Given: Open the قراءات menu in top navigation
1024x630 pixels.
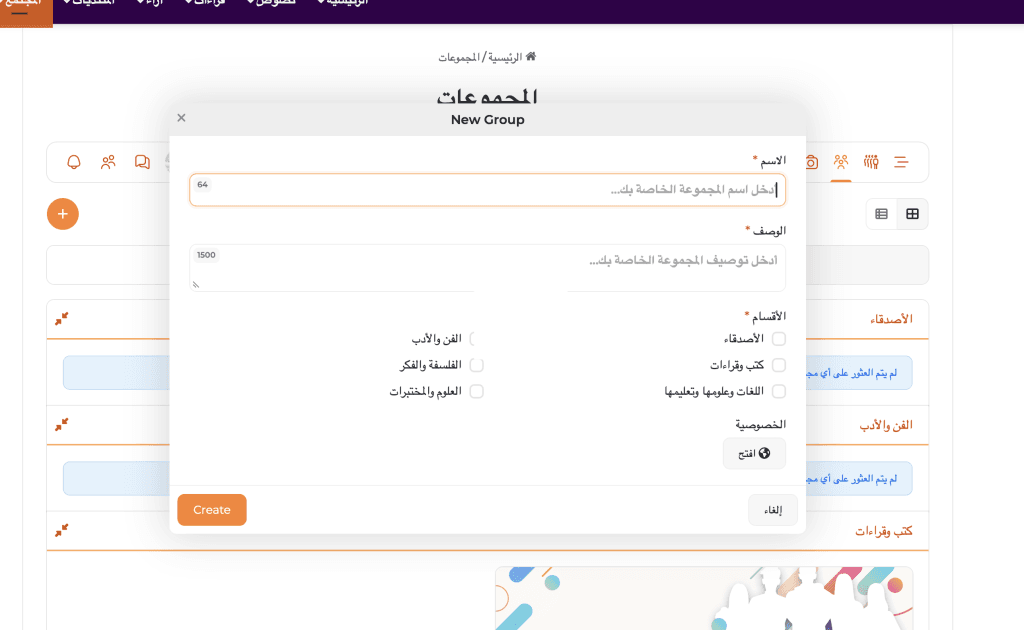Looking at the screenshot, I should coord(206,3).
